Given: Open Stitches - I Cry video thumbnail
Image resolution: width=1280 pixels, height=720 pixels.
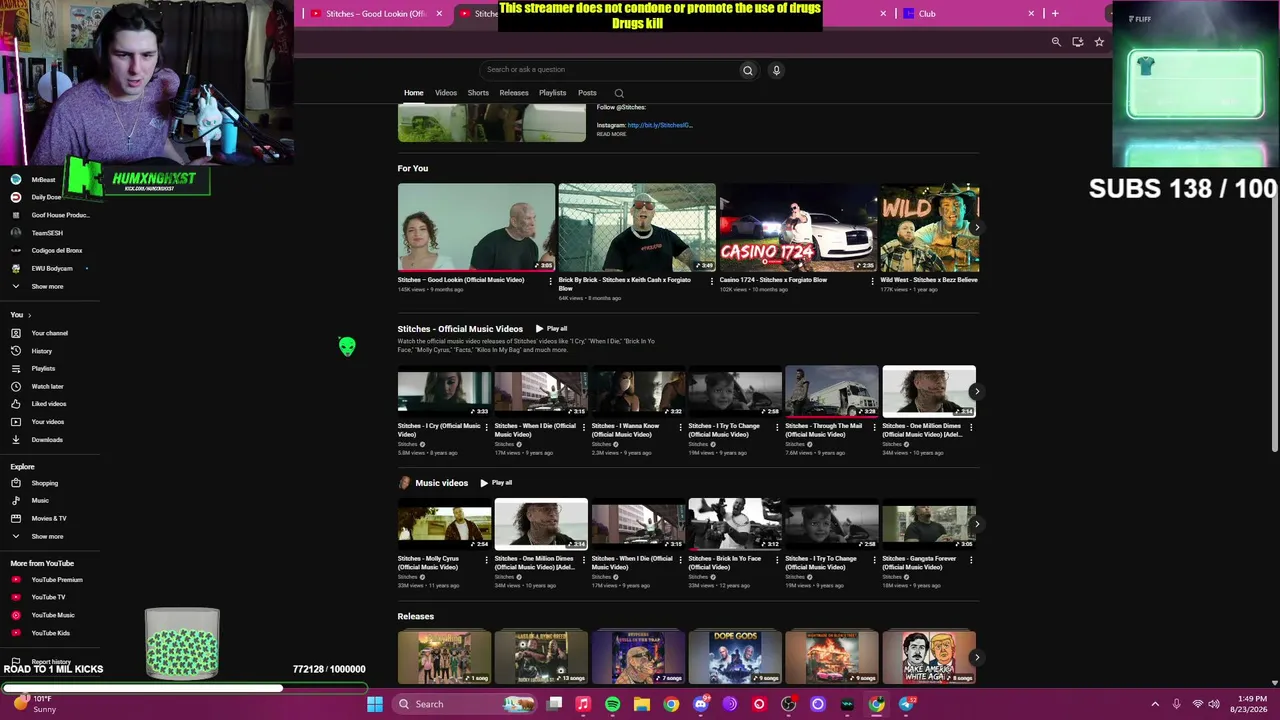Looking at the screenshot, I should tap(444, 391).
